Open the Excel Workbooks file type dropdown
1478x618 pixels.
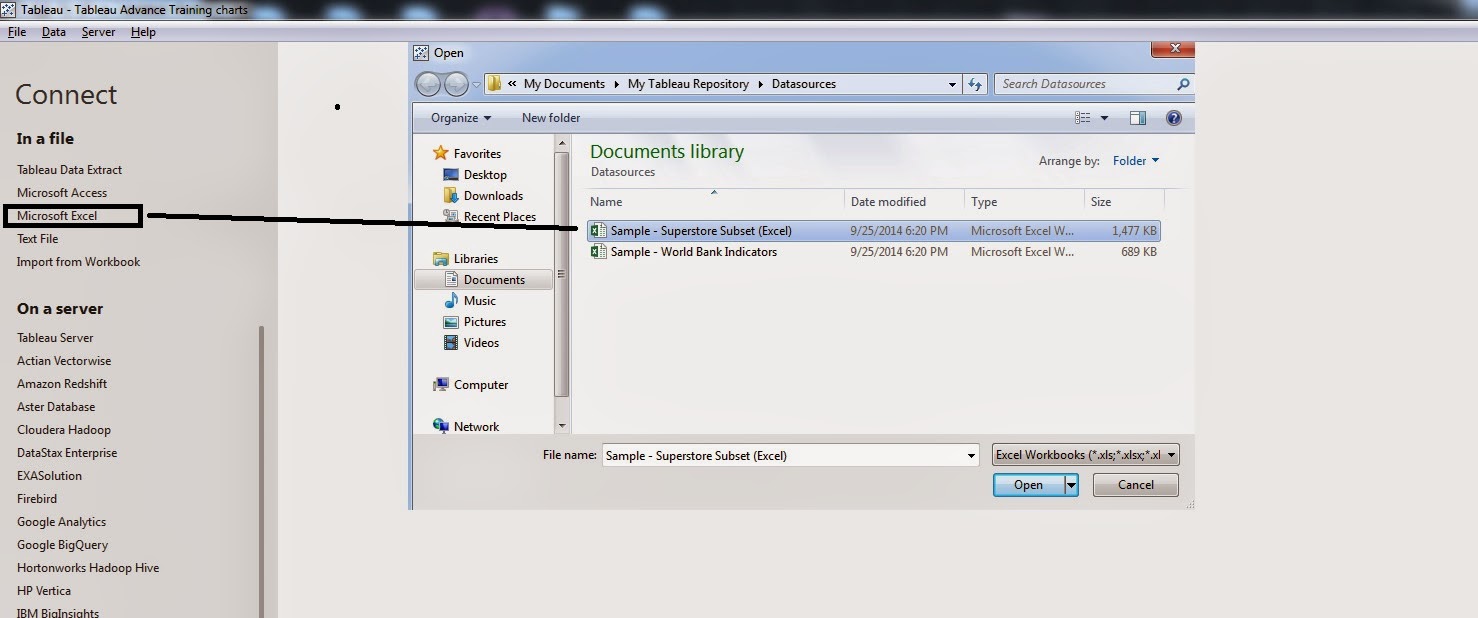click(x=1086, y=455)
